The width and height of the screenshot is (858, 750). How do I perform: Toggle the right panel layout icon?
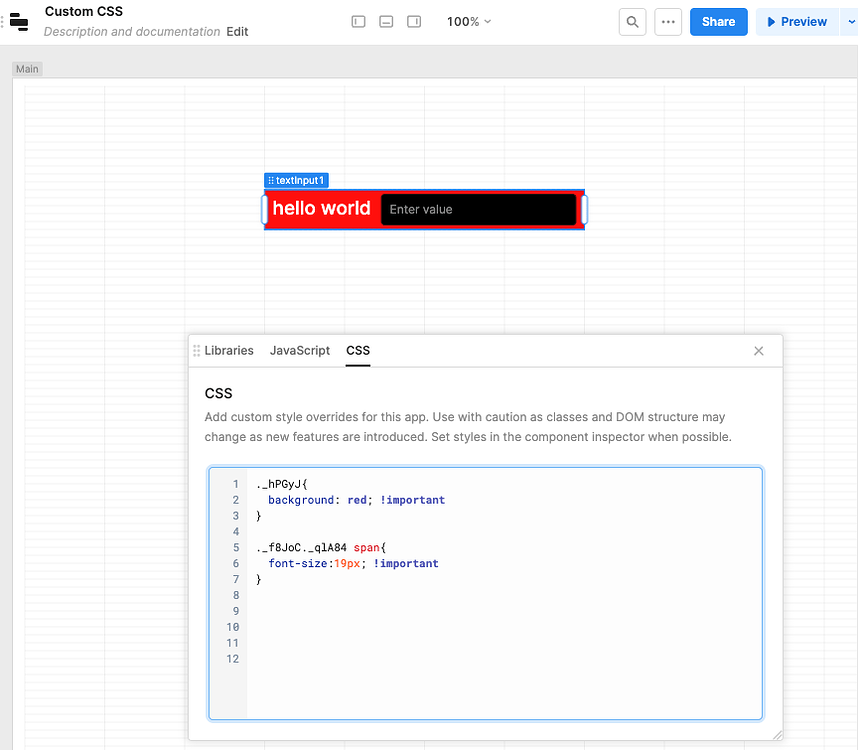coord(413,20)
